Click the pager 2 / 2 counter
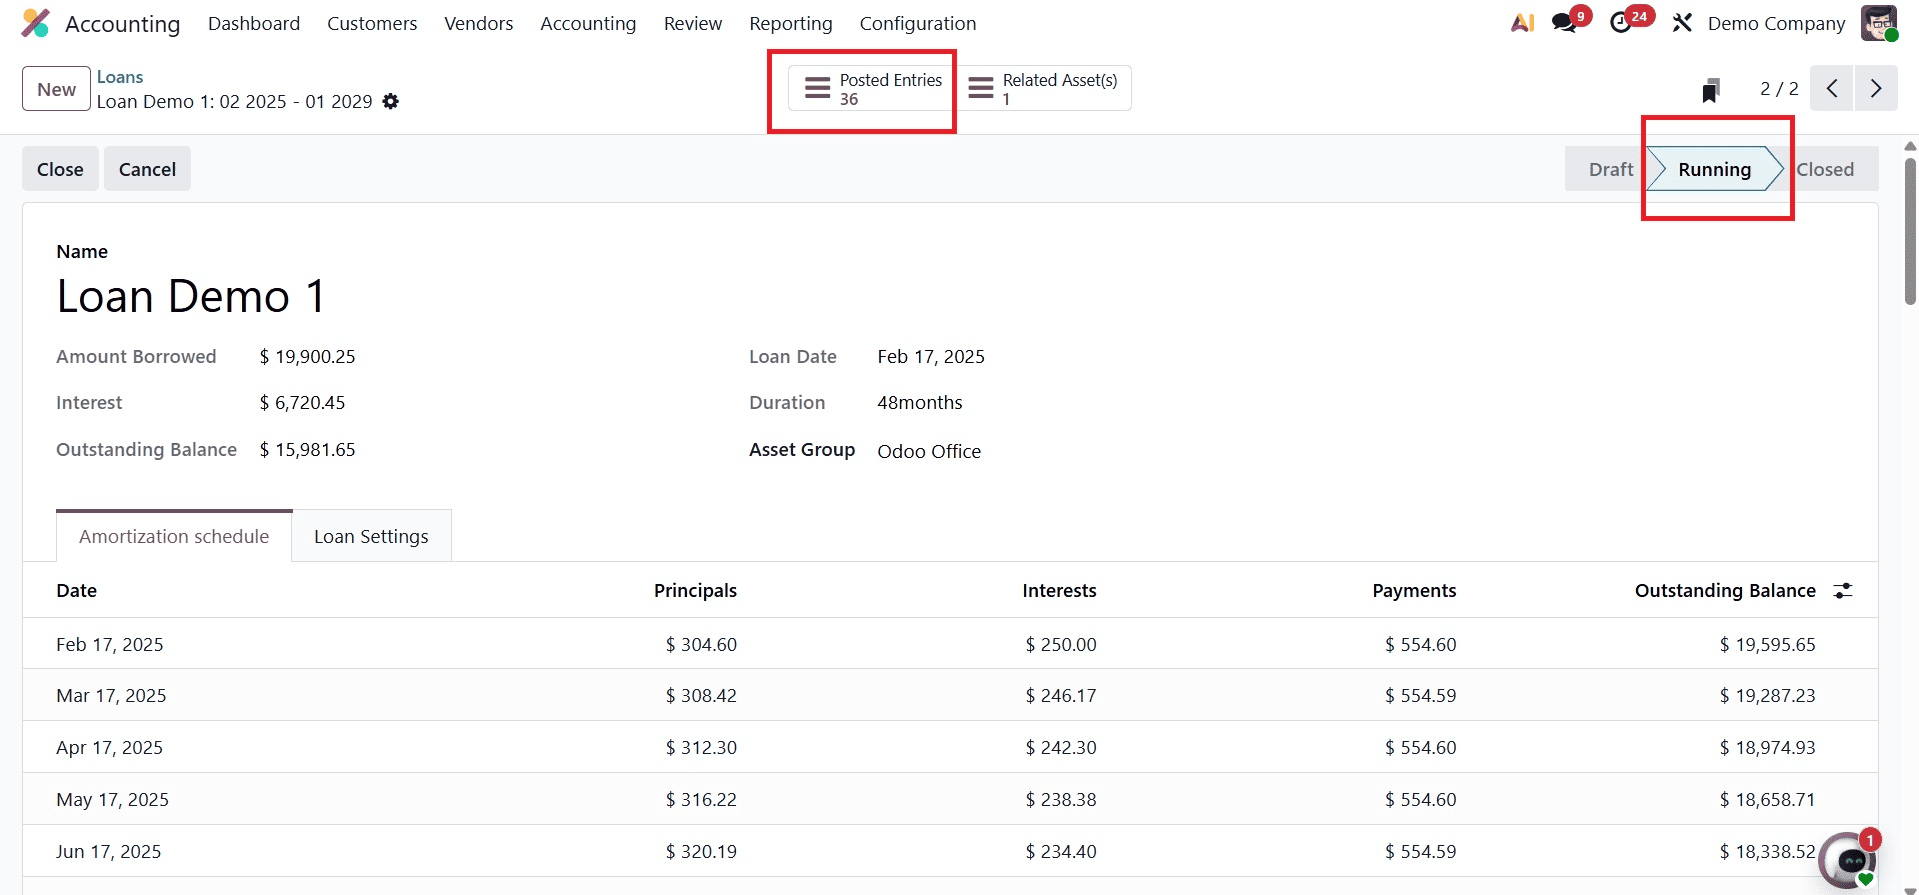This screenshot has width=1919, height=895. [x=1779, y=89]
